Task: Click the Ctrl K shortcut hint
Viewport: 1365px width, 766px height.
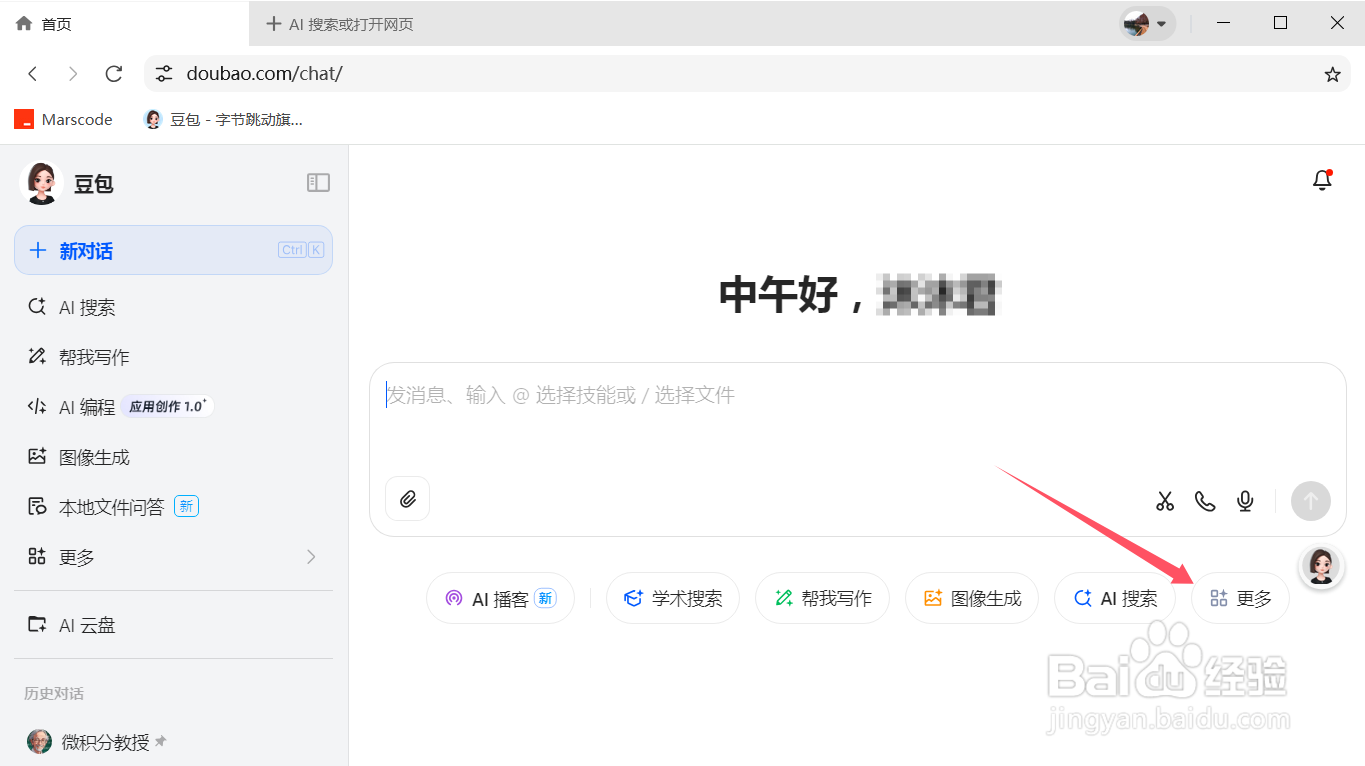Action: point(301,250)
